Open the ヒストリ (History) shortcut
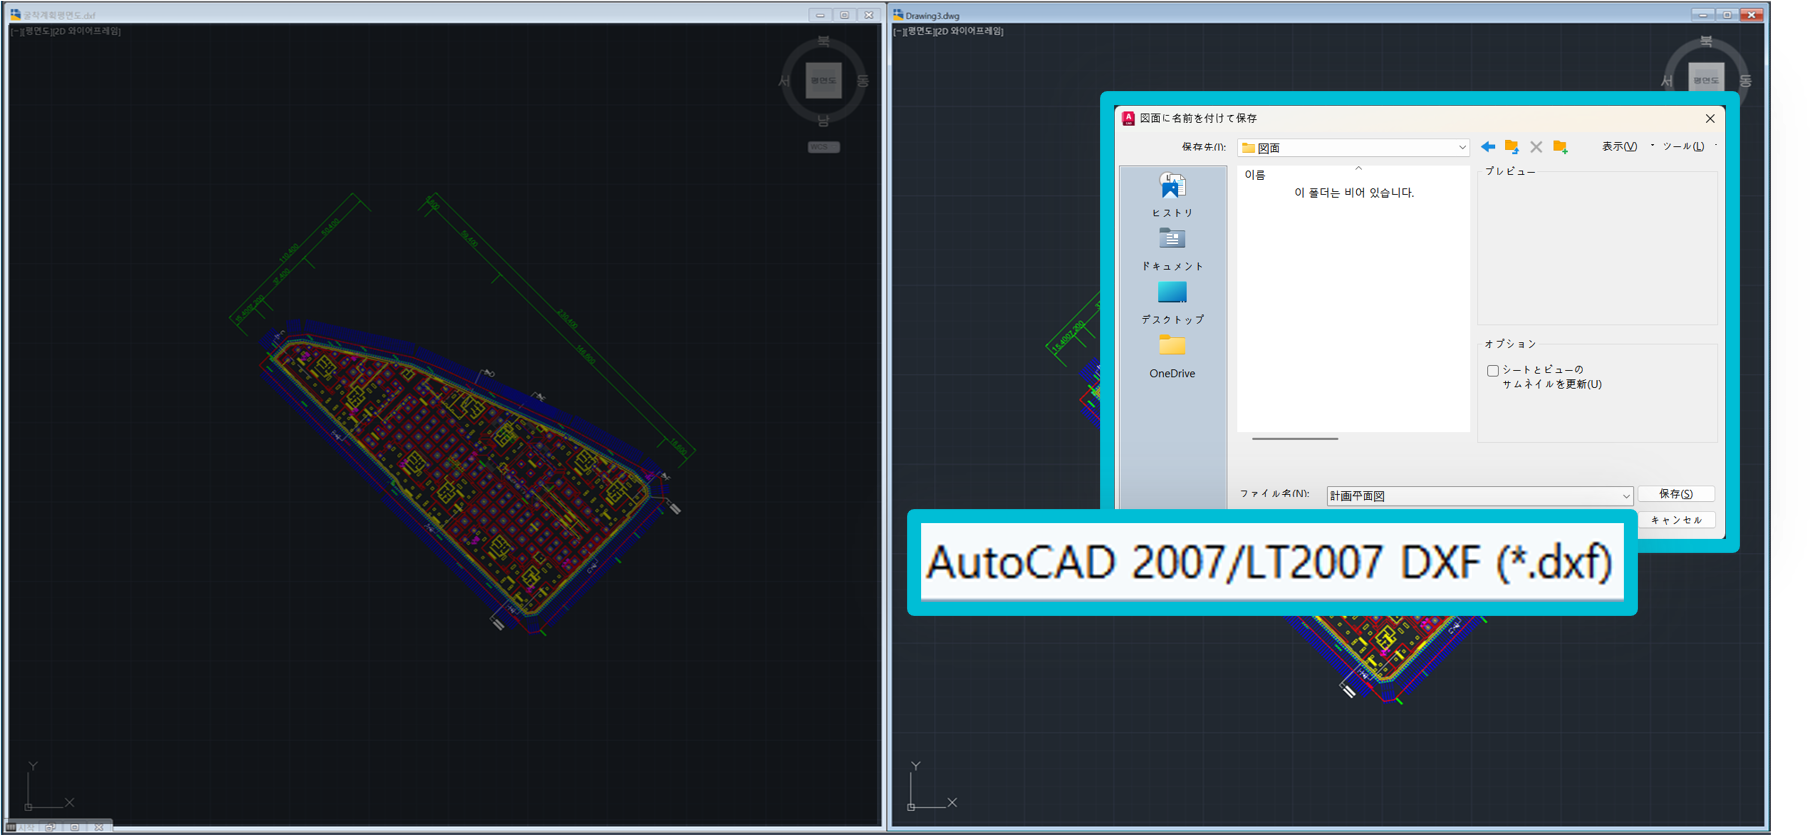The image size is (1812, 835). point(1172,195)
